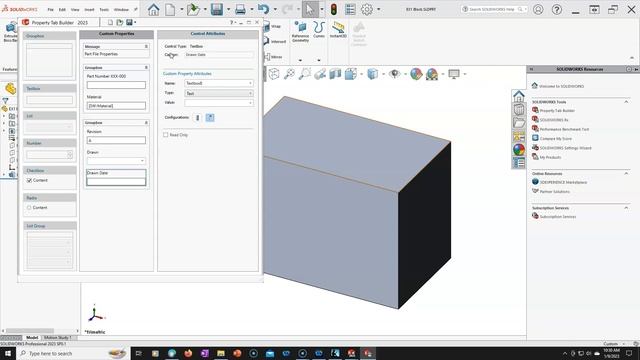This screenshot has height=360, width=640.
Task: Open File Explorer task pane folder icon
Action: pyautogui.click(x=519, y=123)
